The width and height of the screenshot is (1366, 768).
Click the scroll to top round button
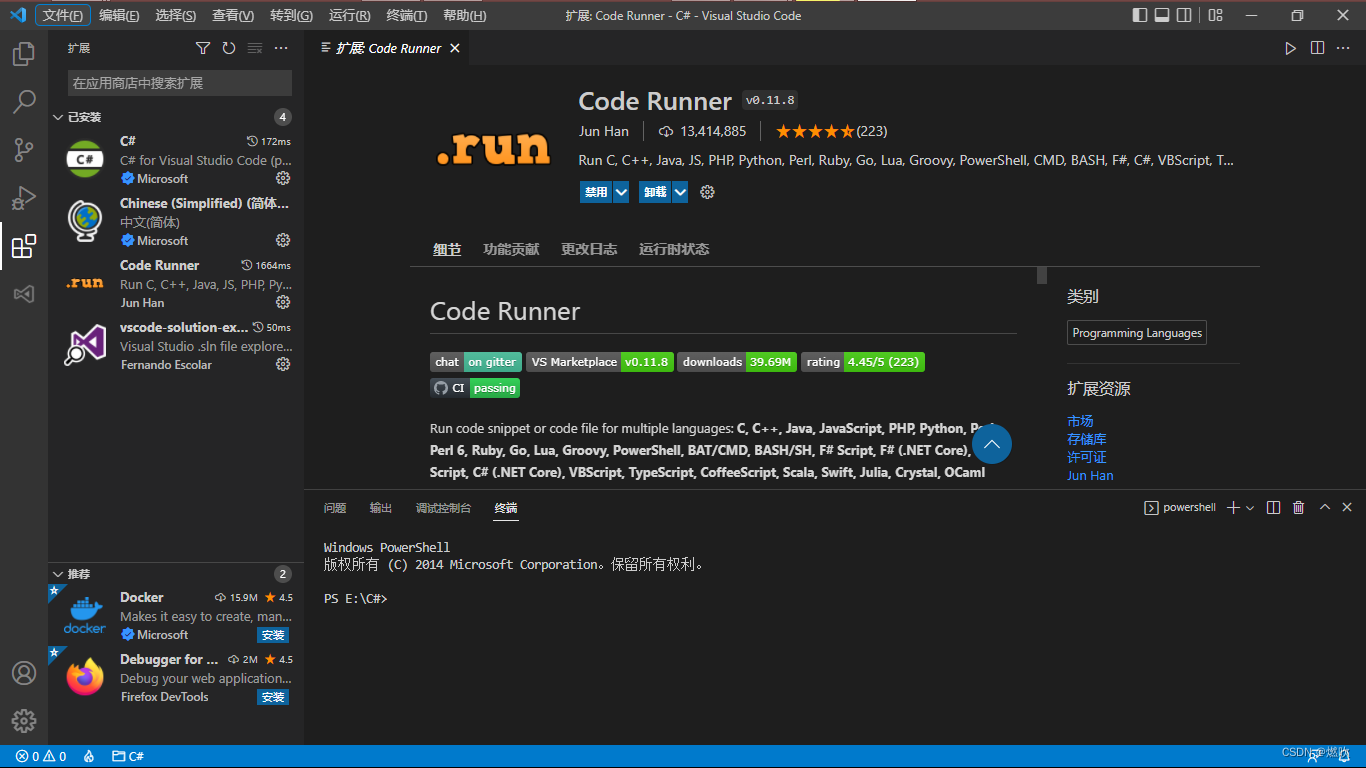(992, 444)
